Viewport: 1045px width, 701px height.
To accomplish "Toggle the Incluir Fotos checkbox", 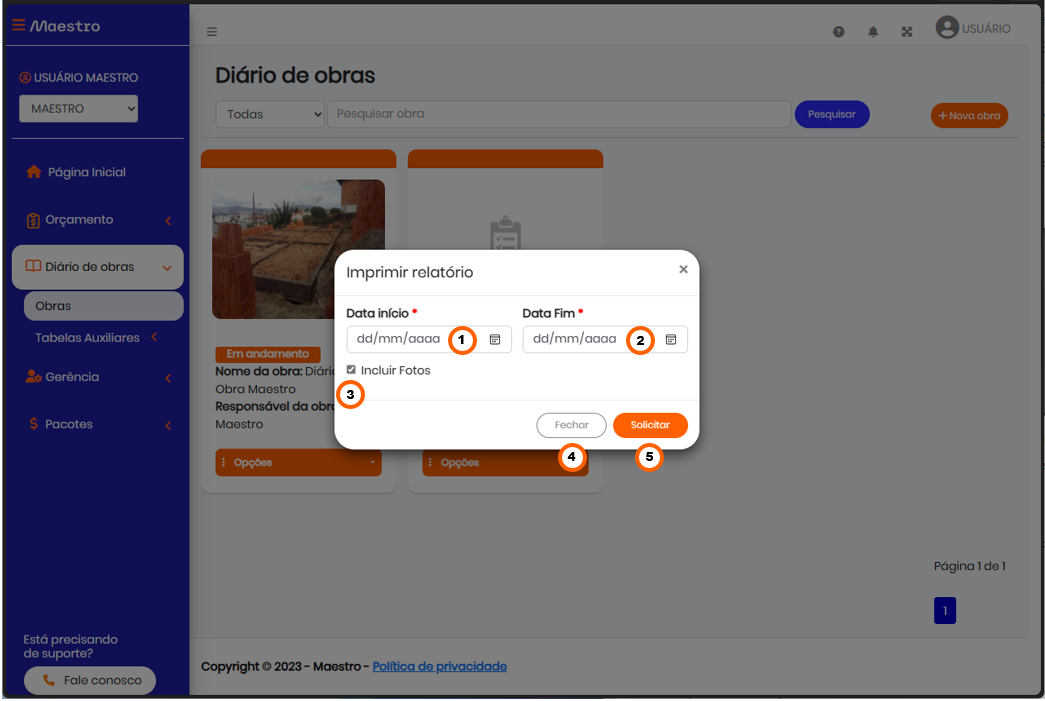I will (351, 369).
